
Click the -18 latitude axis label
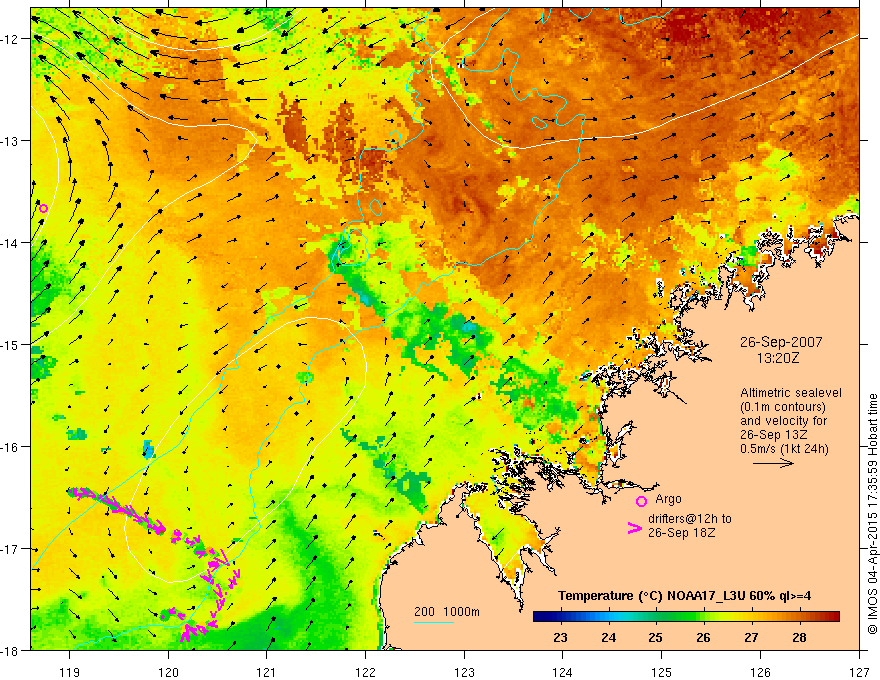point(11,651)
